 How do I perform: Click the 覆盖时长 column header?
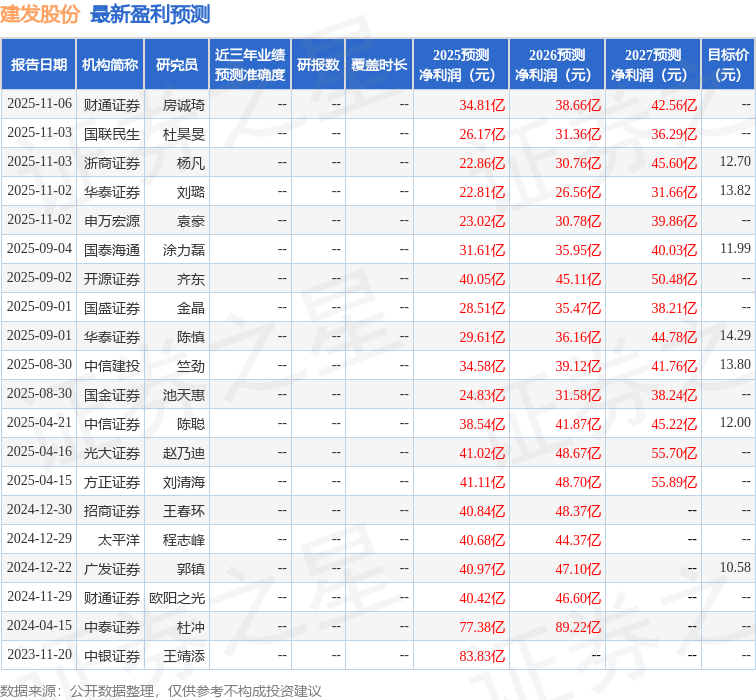(379, 65)
